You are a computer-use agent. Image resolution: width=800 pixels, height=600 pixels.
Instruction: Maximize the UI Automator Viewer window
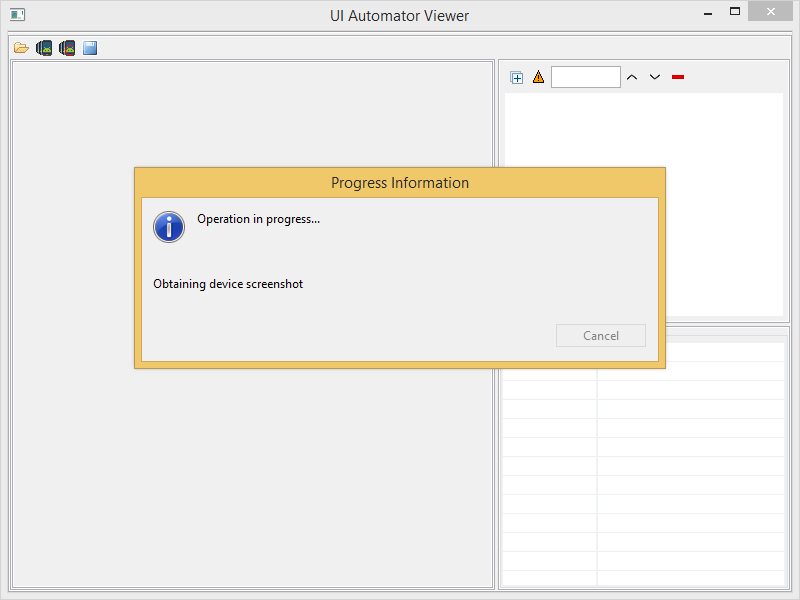tap(735, 11)
